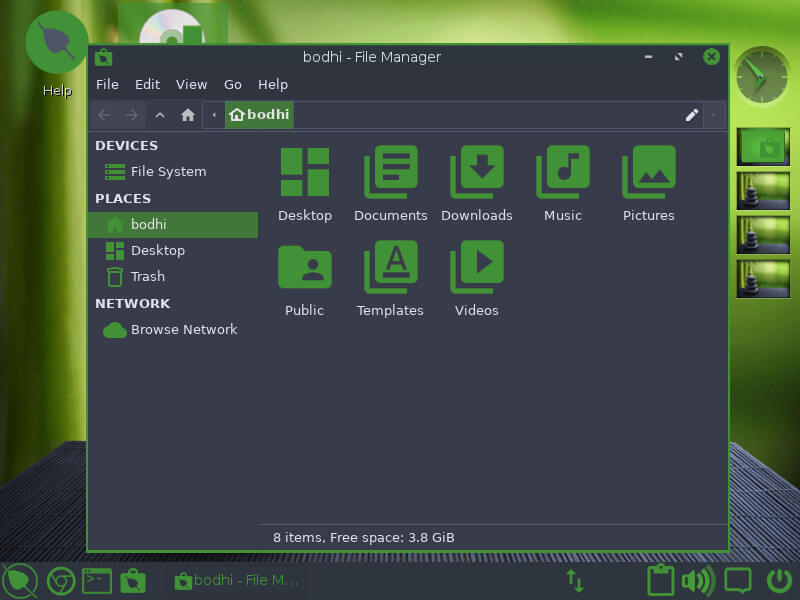Image resolution: width=800 pixels, height=600 pixels.
Task: Open Chromium browser from the taskbar
Action: coord(60,580)
